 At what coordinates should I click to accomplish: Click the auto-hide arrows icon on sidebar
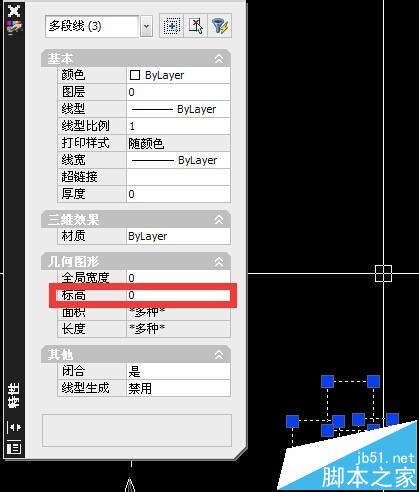[14, 427]
